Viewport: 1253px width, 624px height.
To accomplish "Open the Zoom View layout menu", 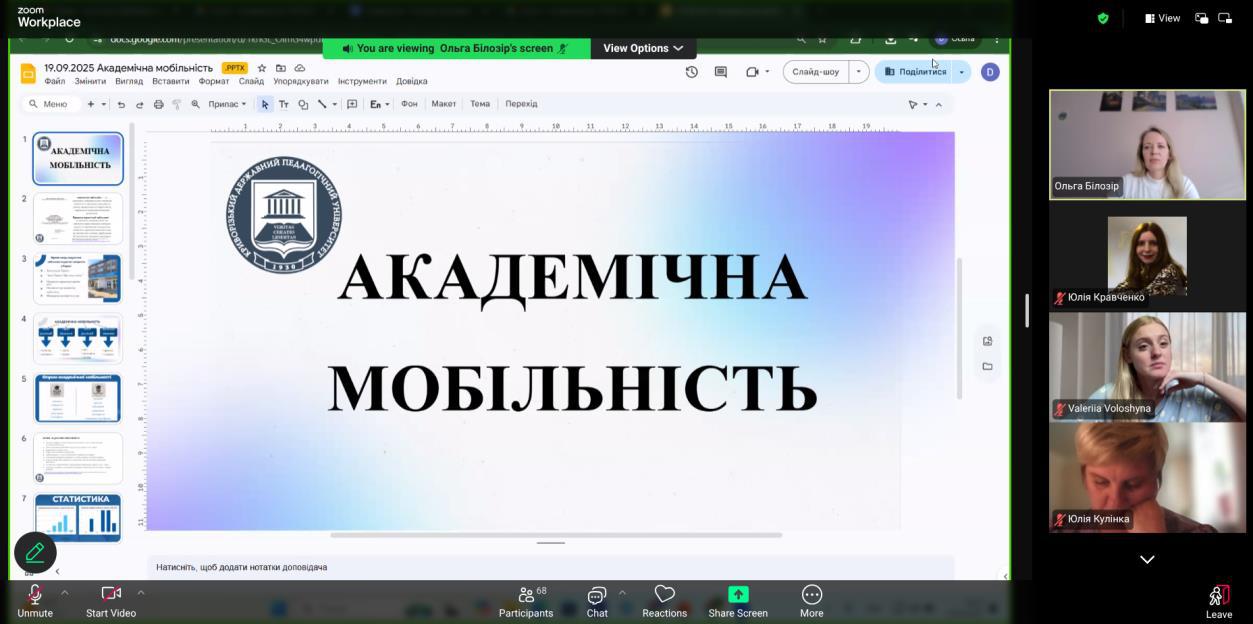I will (x=1163, y=18).
